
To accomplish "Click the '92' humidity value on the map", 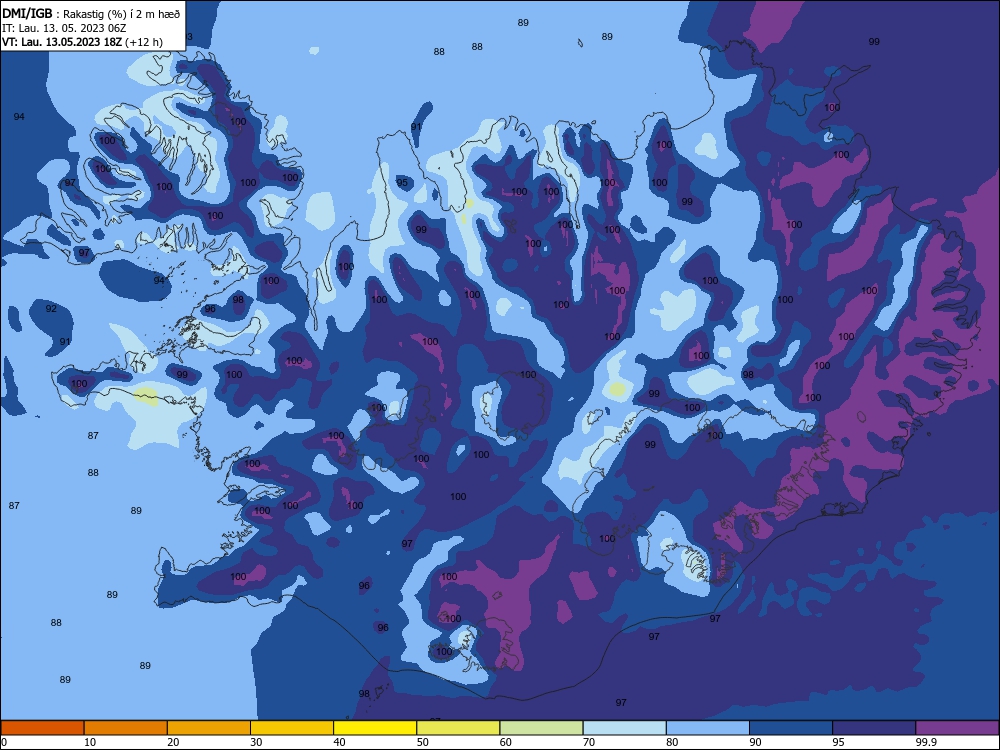I will (51, 309).
